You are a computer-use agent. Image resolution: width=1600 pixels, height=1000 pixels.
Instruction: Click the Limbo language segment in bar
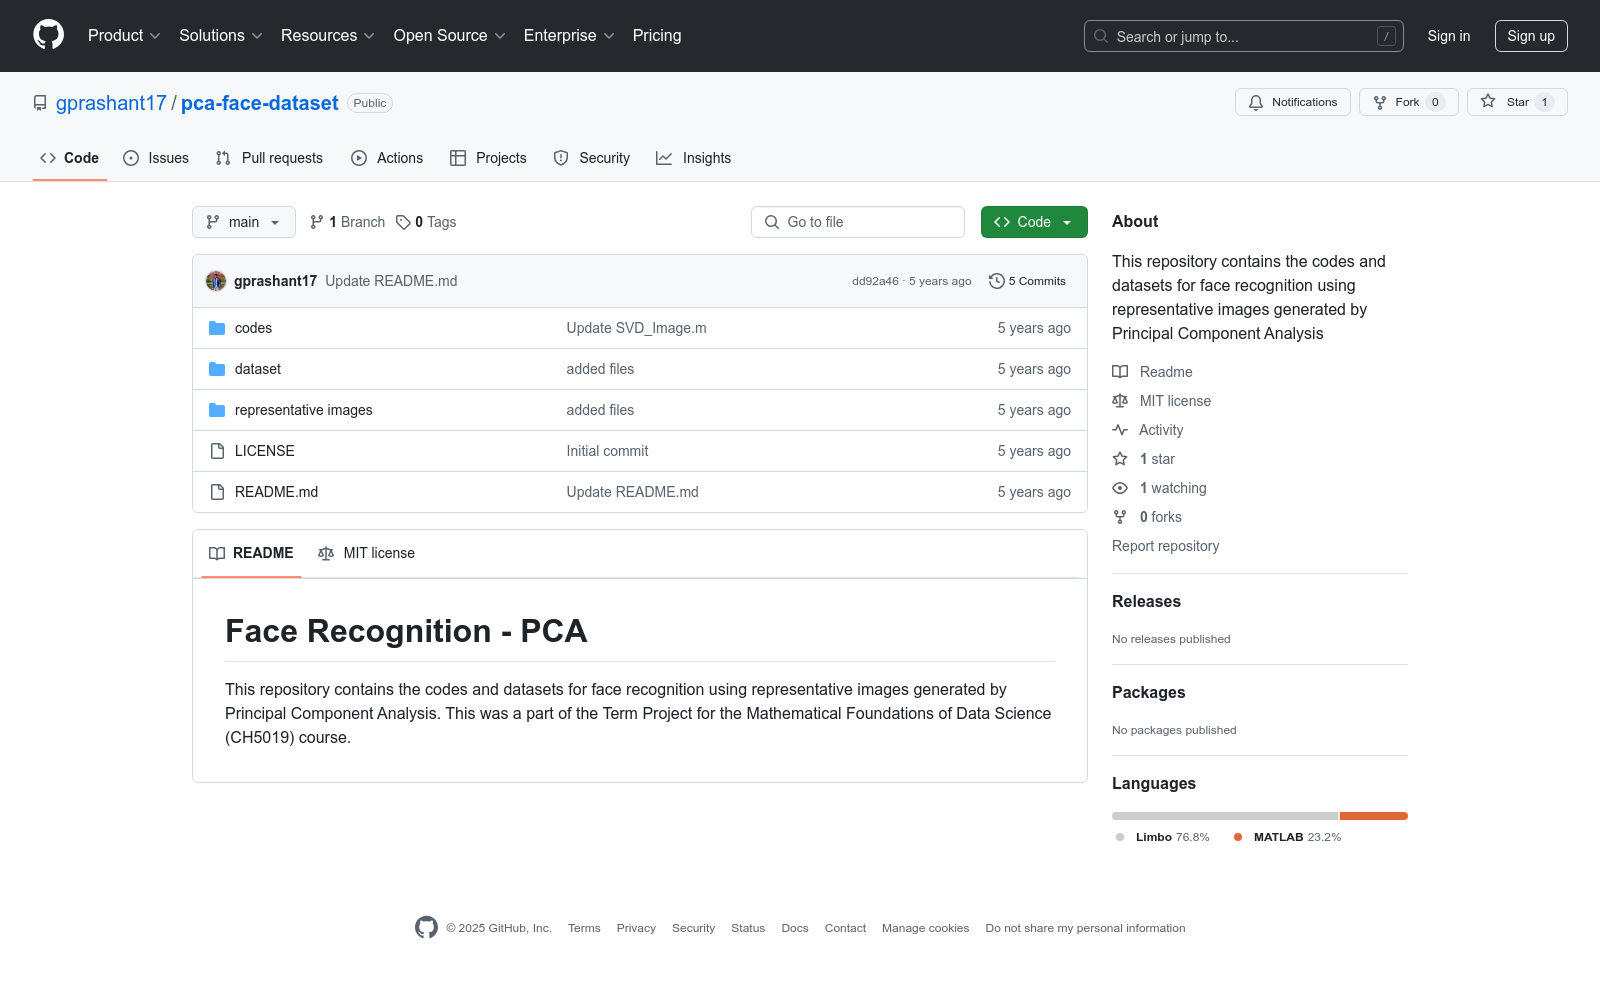1225,816
